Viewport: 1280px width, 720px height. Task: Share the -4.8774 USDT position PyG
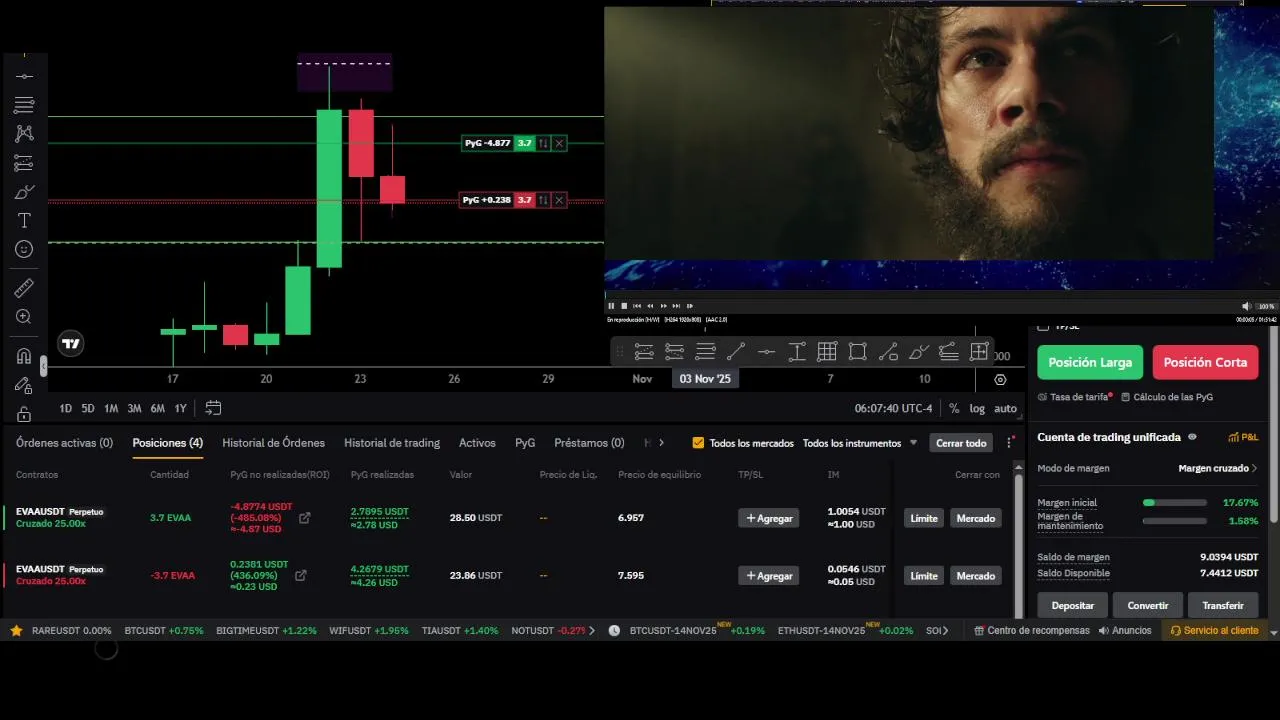(x=305, y=518)
